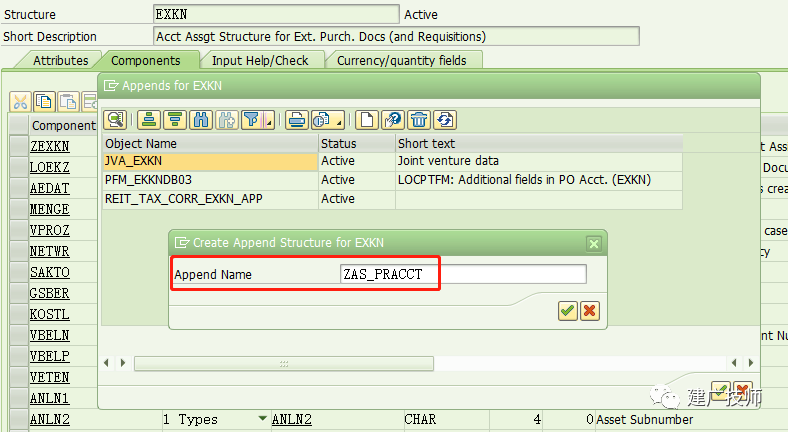788x432 pixels.
Task: Click the Short text column header
Action: pyautogui.click(x=539, y=143)
